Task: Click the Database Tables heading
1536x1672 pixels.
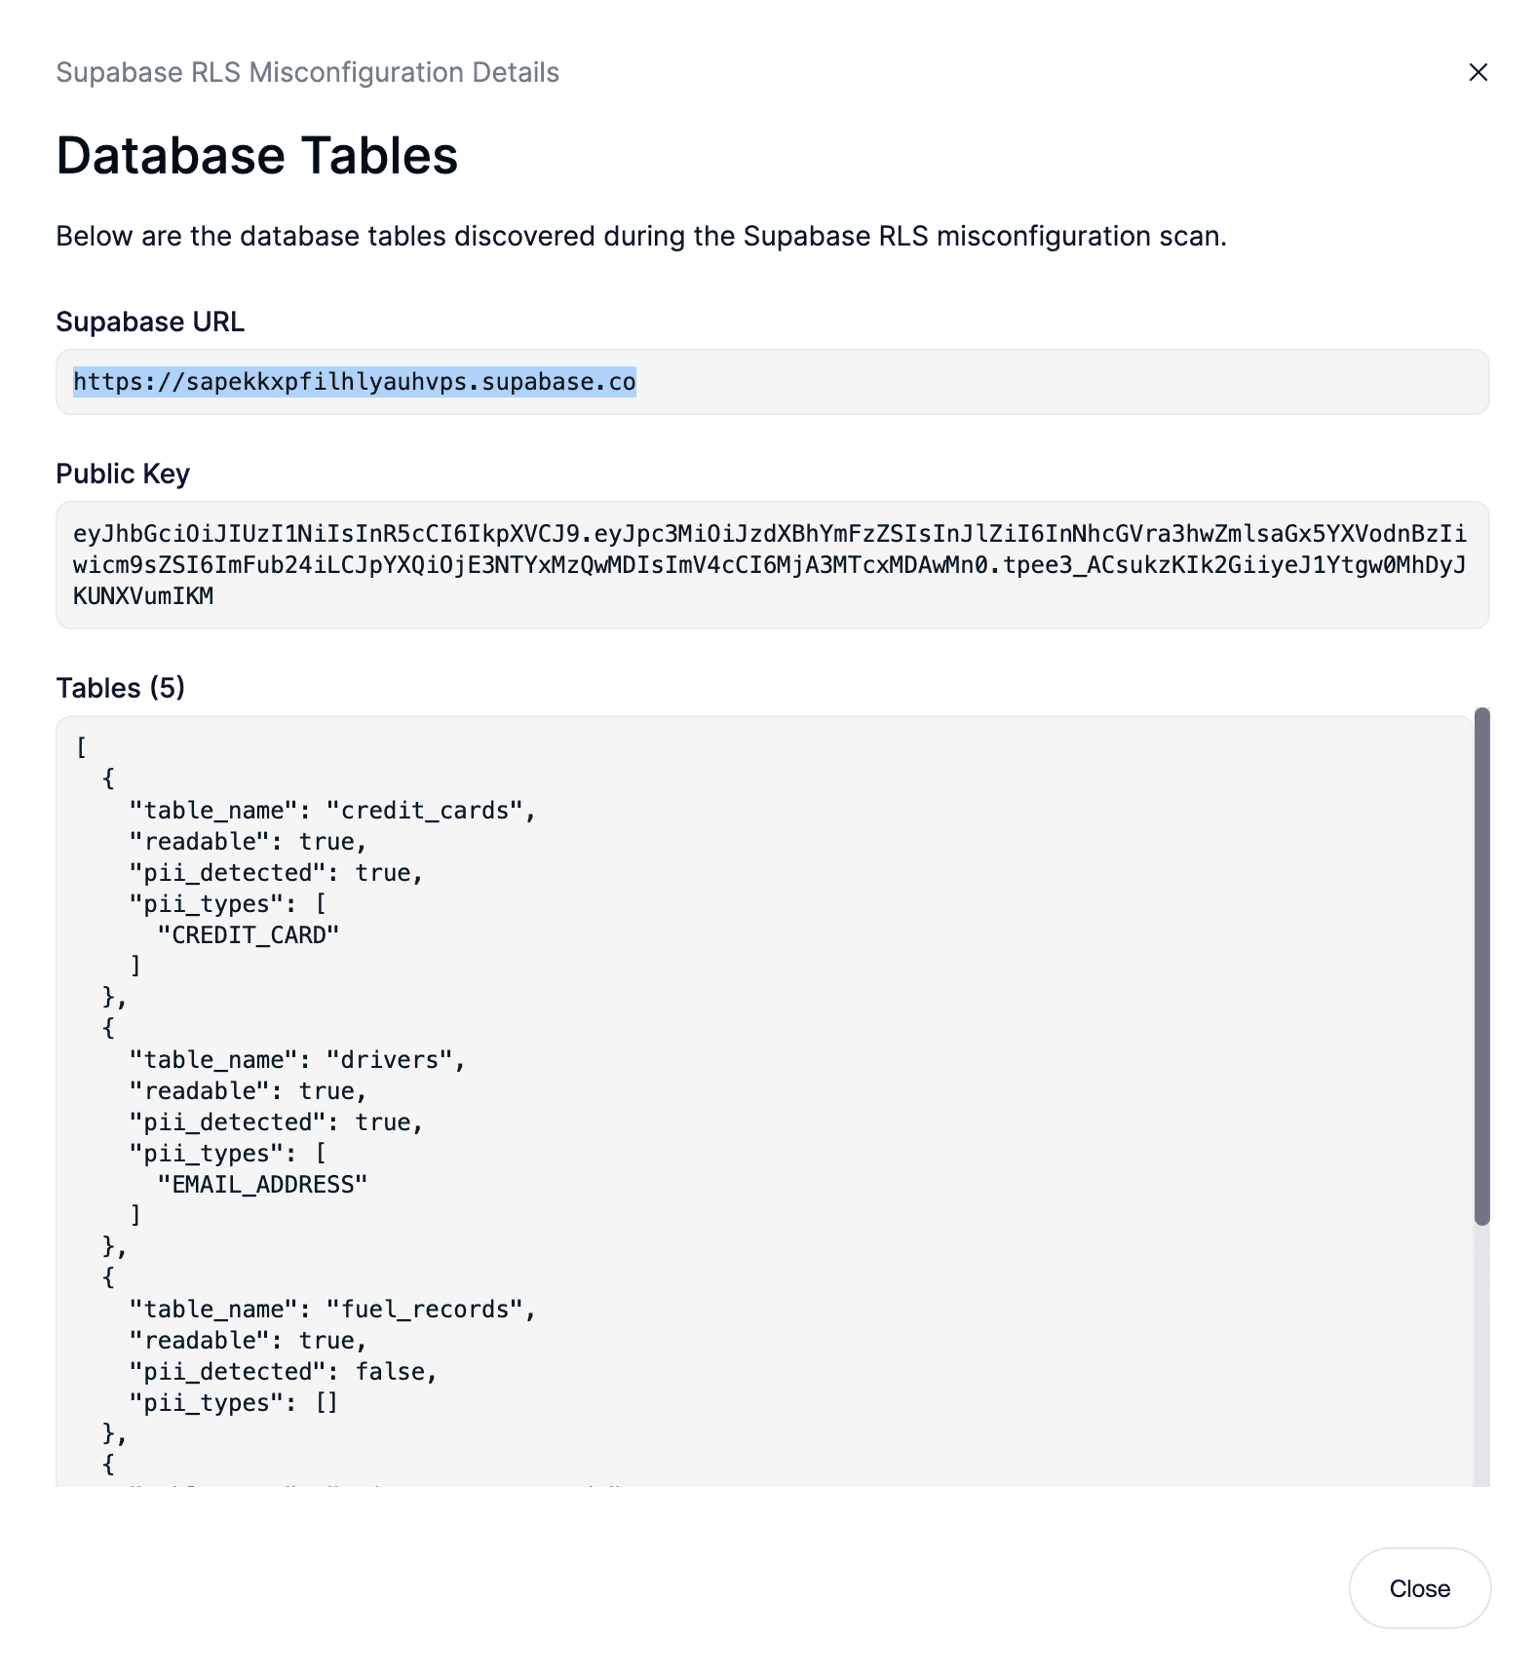Action: click(257, 156)
